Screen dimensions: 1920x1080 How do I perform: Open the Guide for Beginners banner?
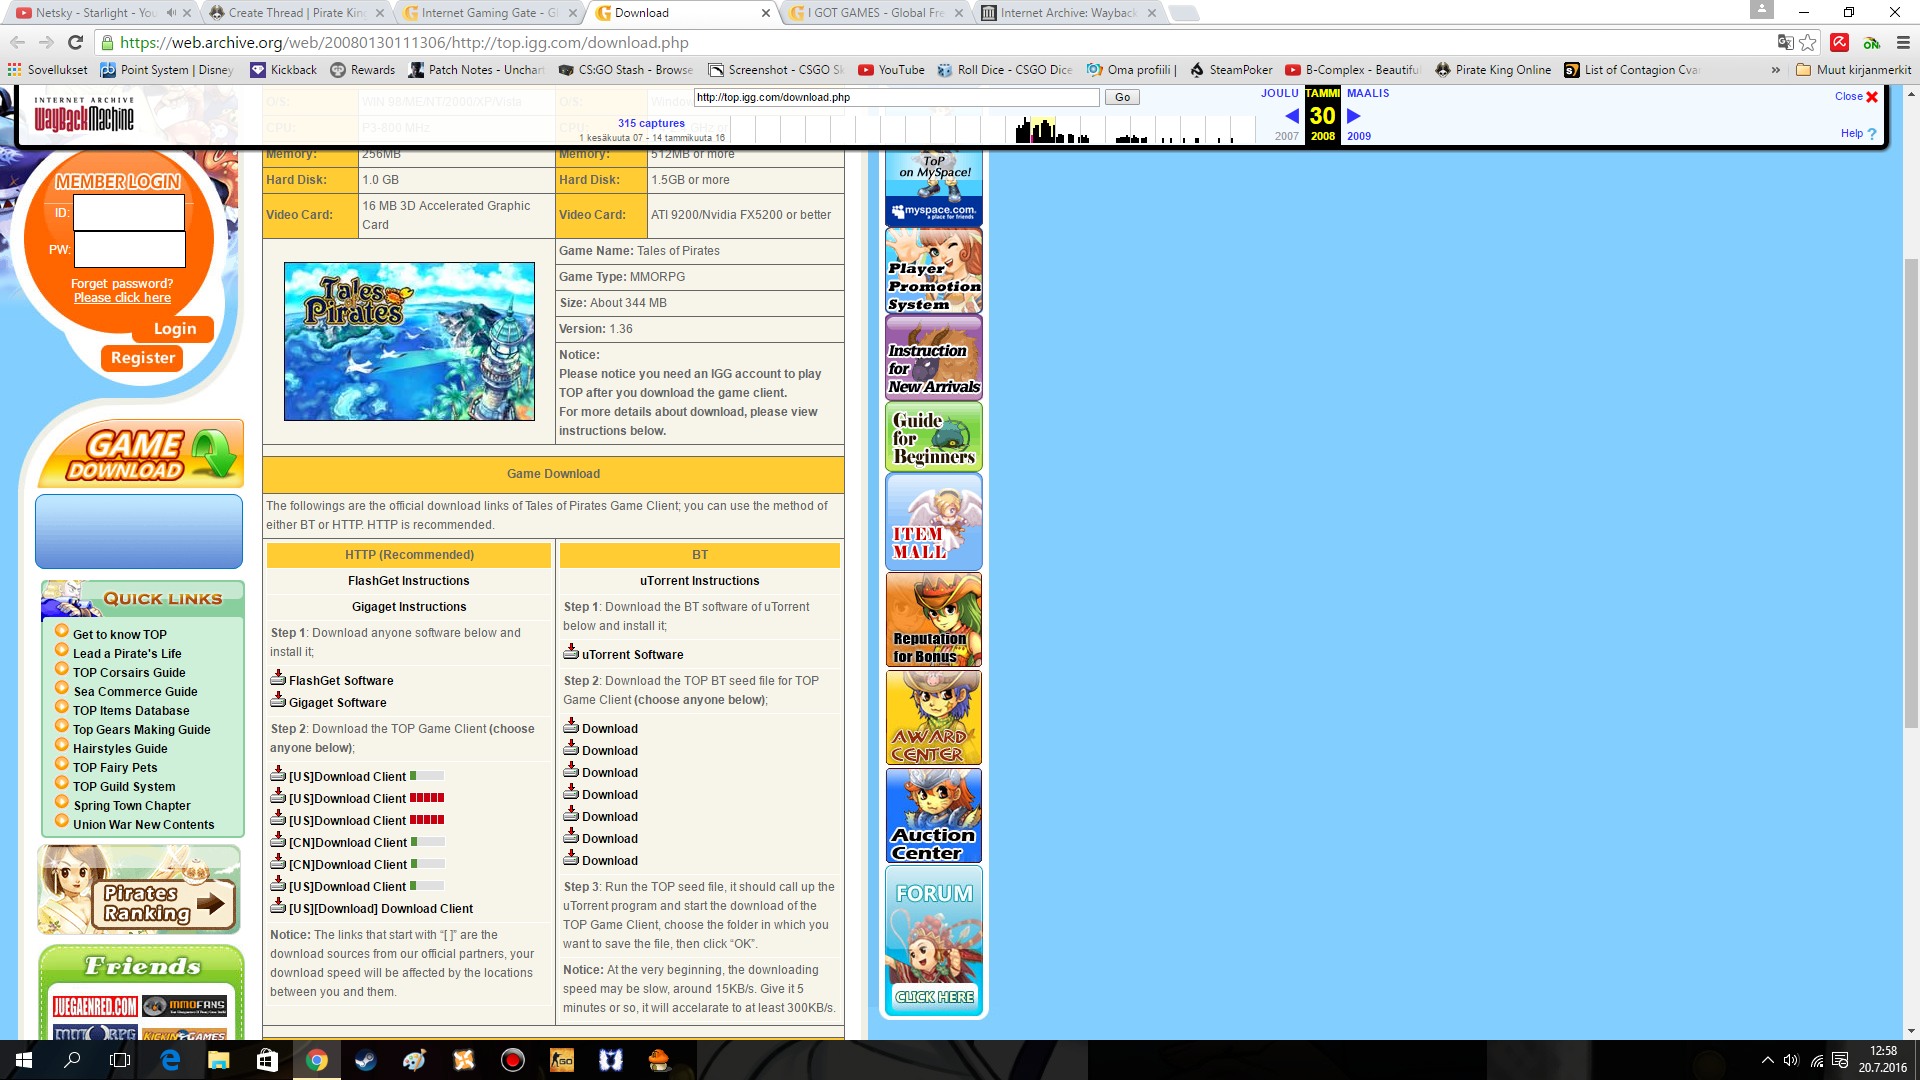[x=934, y=436]
